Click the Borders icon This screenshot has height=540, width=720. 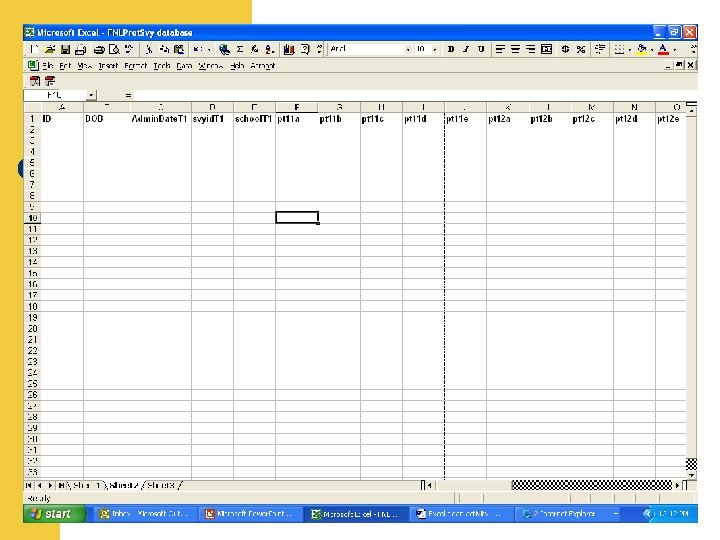619,49
